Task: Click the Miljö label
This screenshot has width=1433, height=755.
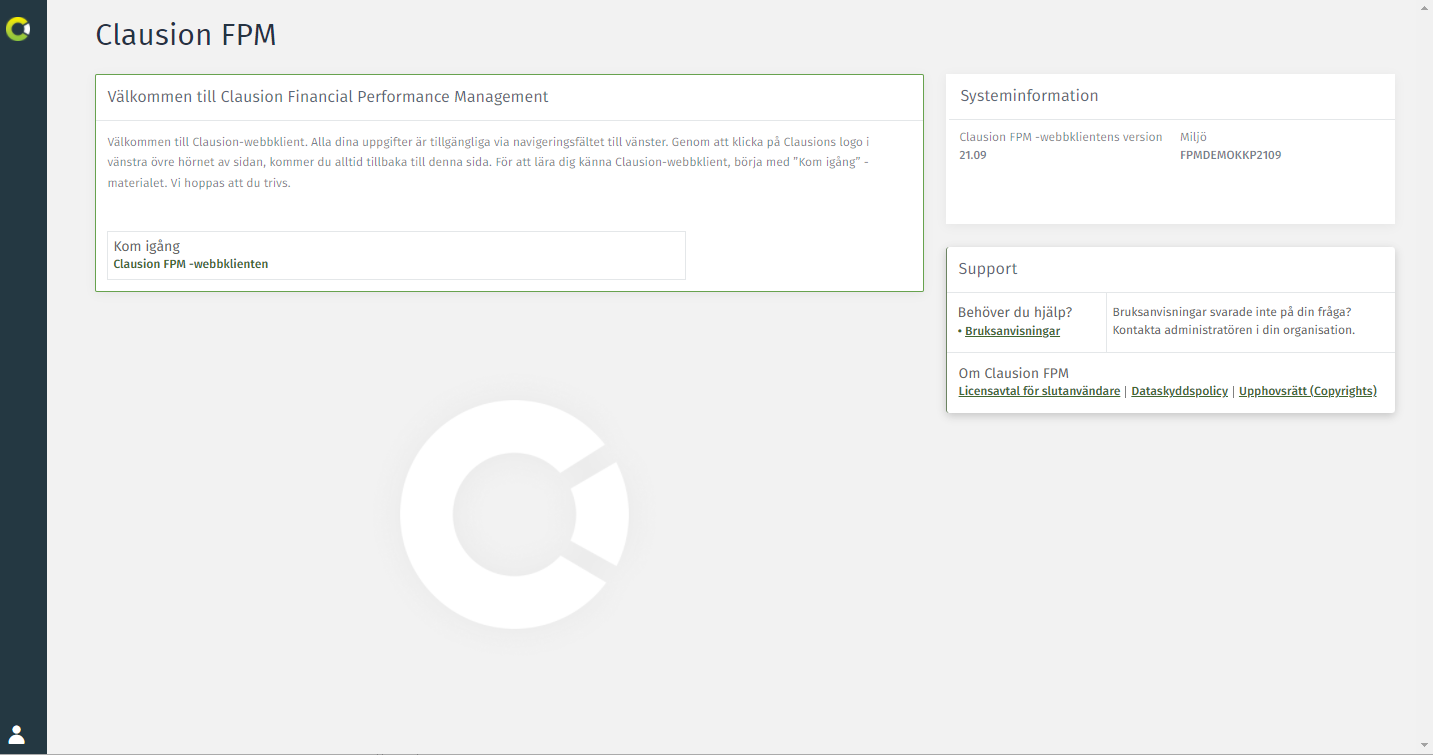Action: point(1193,137)
